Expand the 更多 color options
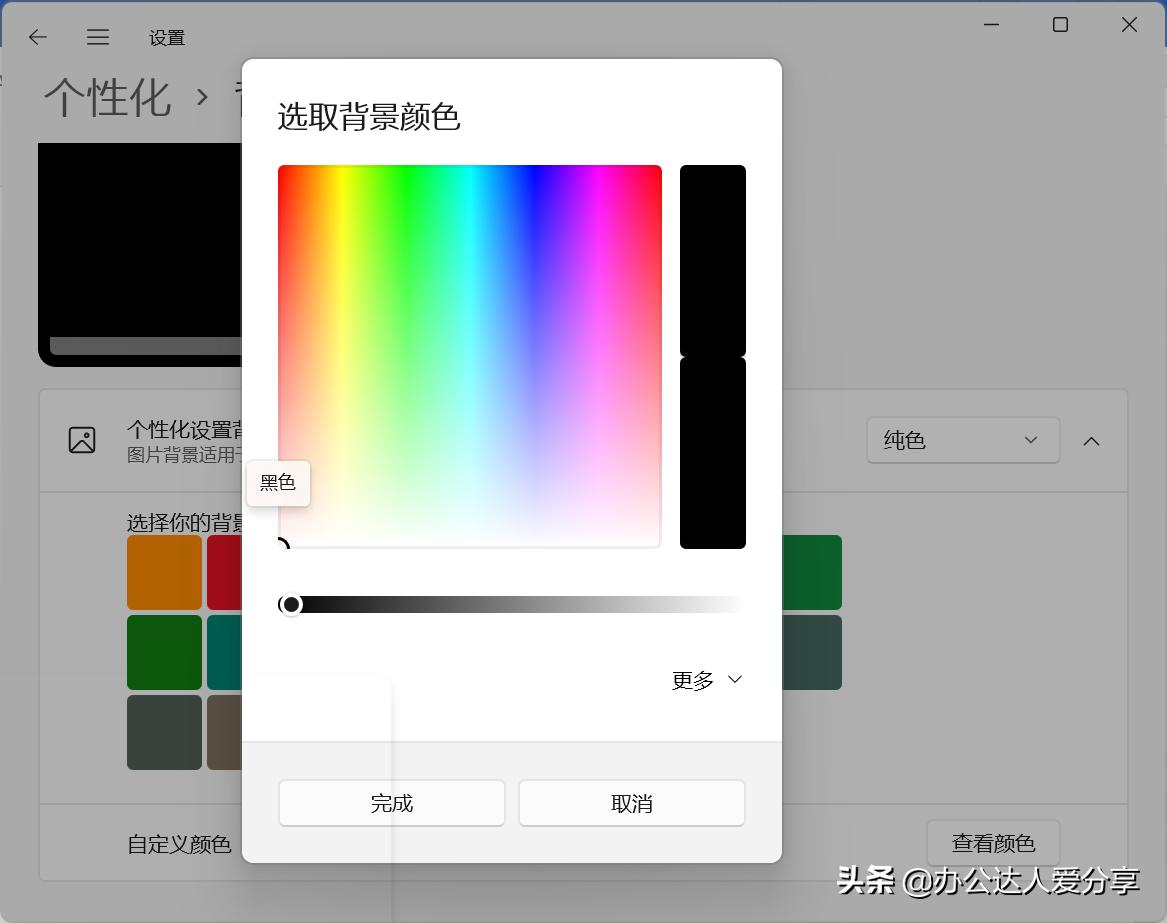This screenshot has width=1167, height=923. click(x=706, y=679)
